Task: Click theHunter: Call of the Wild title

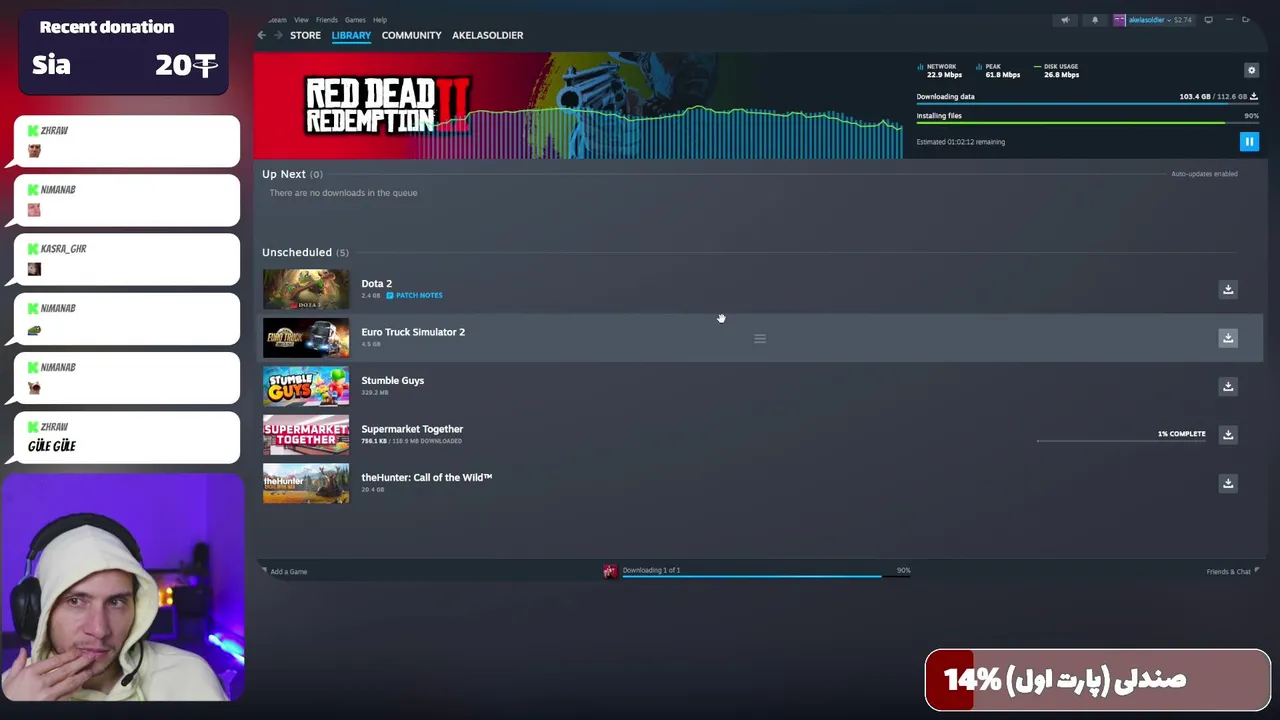Action: 426,478
